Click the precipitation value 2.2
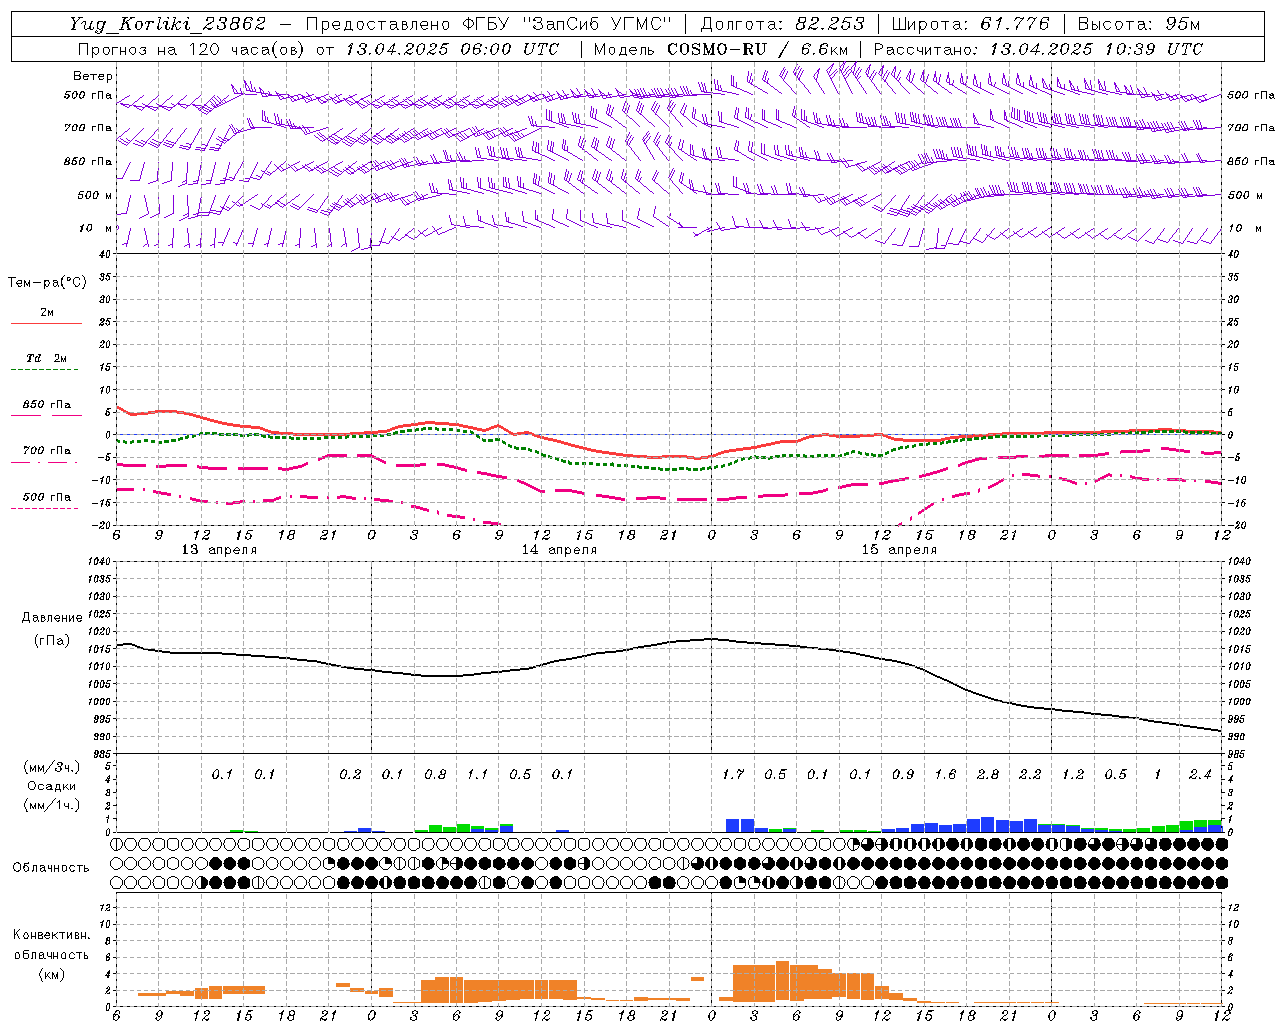This screenshot has height=1024, width=1280. (1030, 775)
